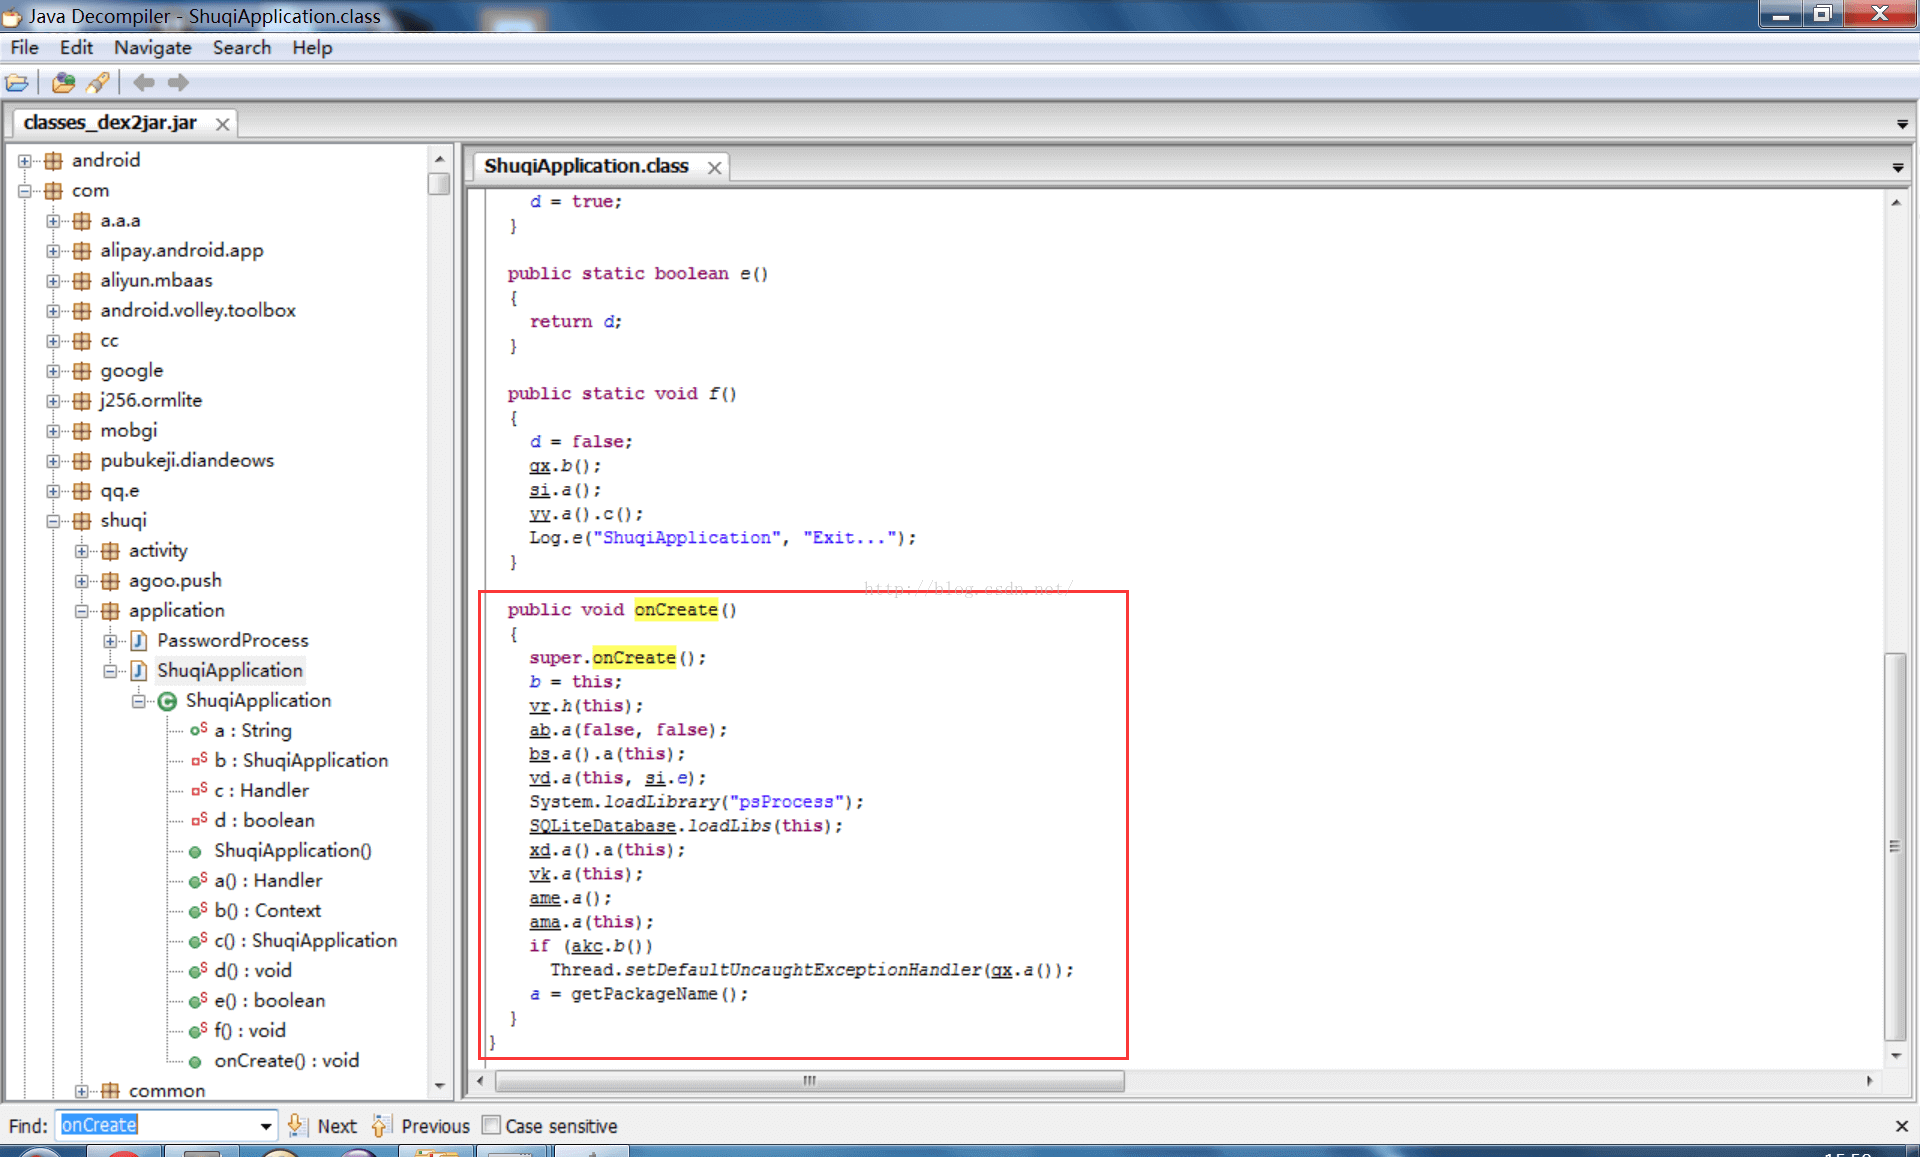1920x1157 pixels.
Task: Click the Next search result icon
Action: pyautogui.click(x=296, y=1125)
